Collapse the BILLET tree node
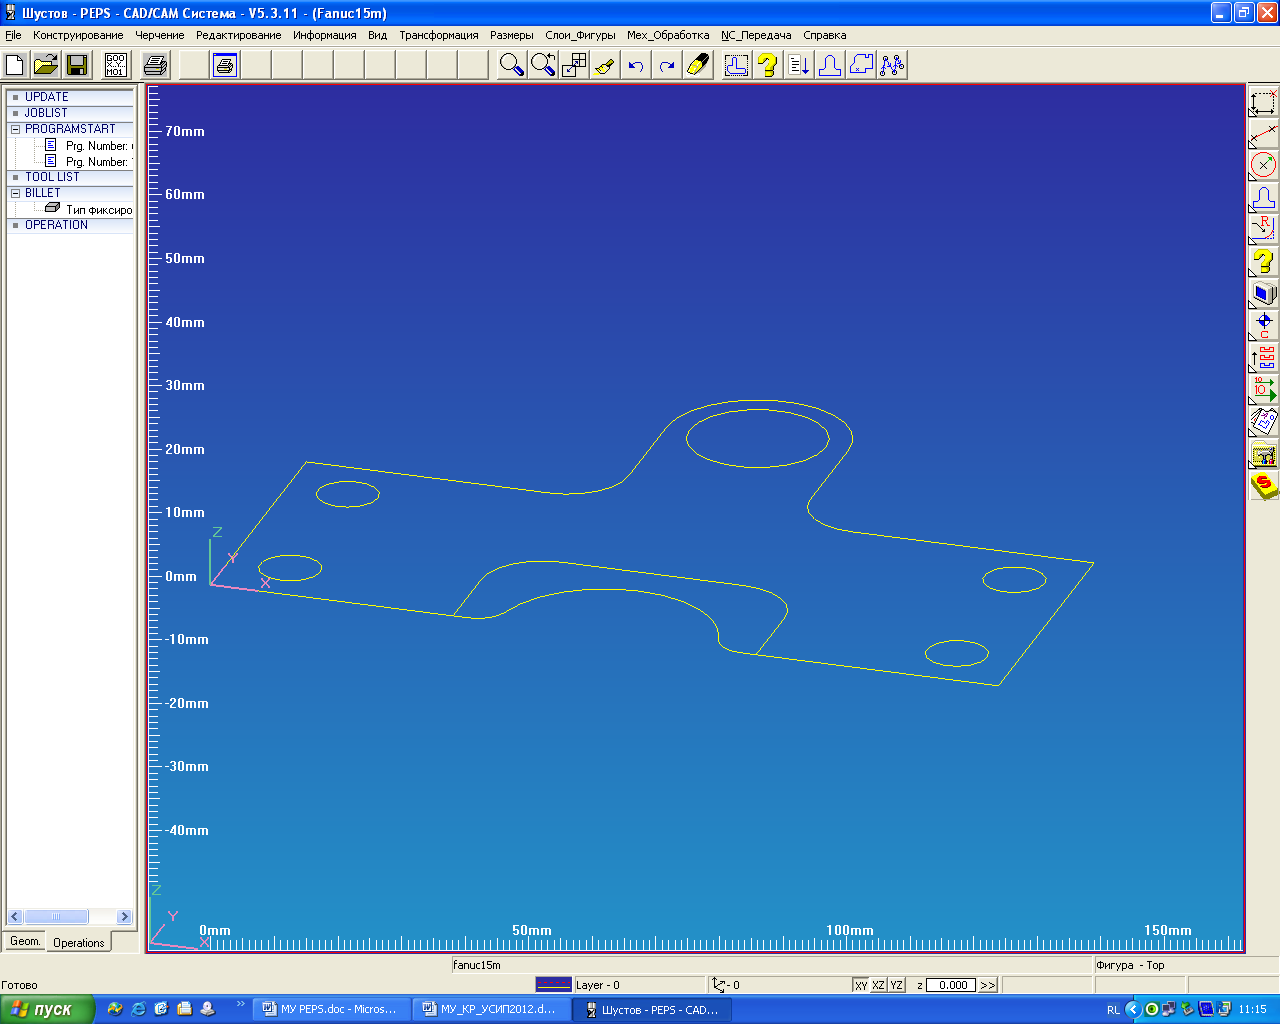 click(15, 193)
